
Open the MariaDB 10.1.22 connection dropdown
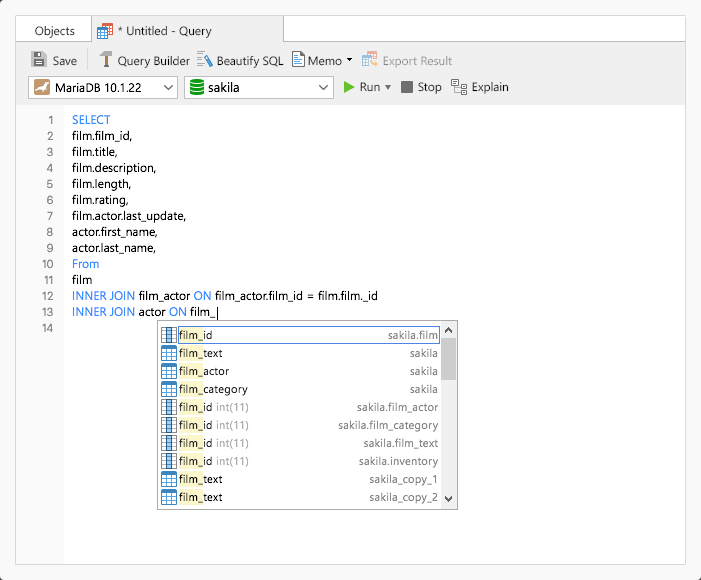pyautogui.click(x=103, y=87)
